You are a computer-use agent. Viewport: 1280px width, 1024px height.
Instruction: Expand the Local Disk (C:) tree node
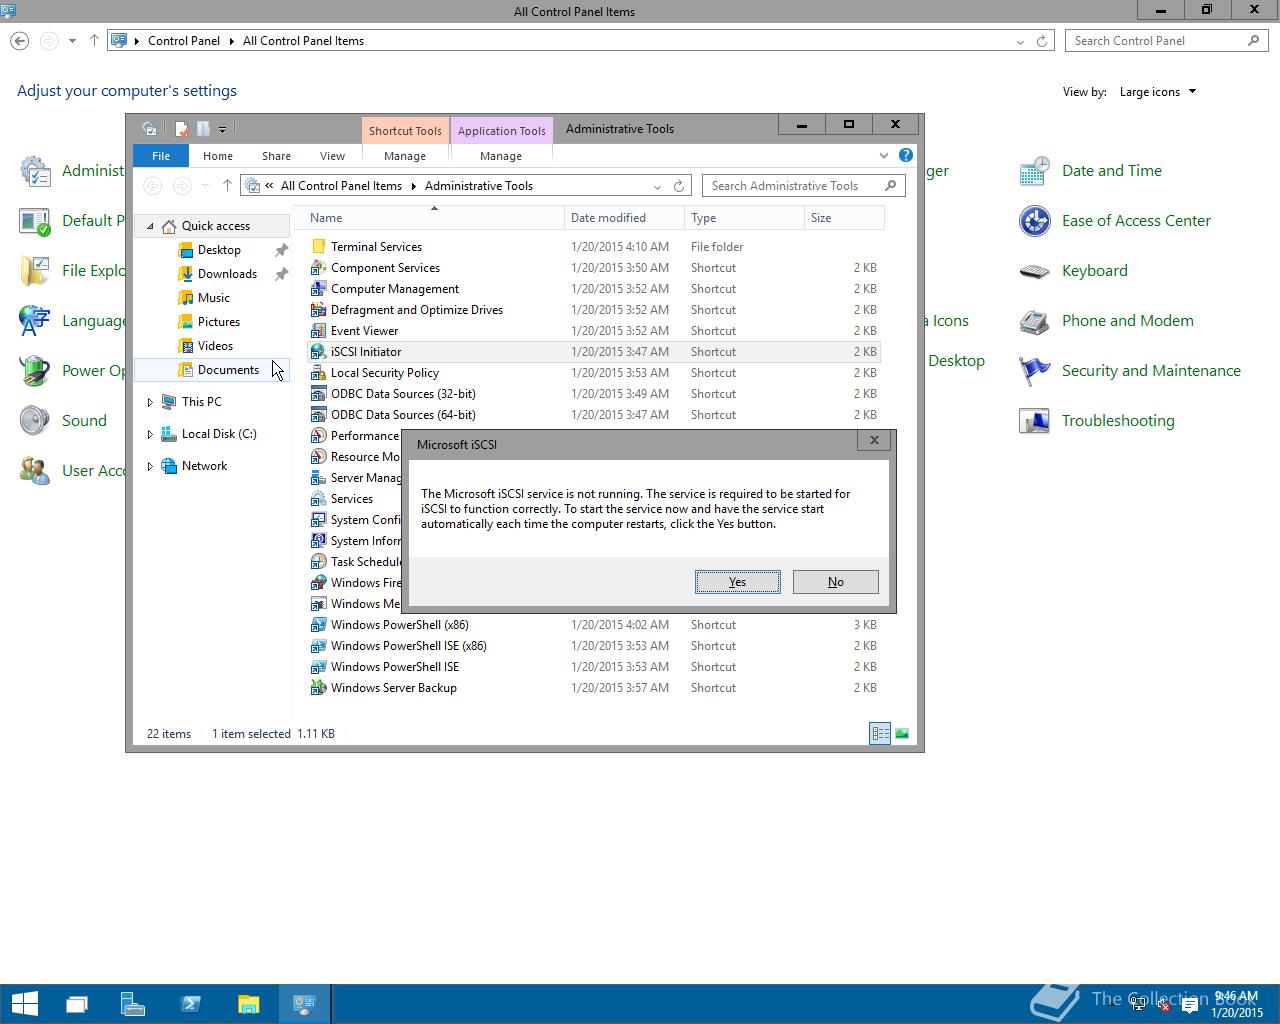point(150,434)
